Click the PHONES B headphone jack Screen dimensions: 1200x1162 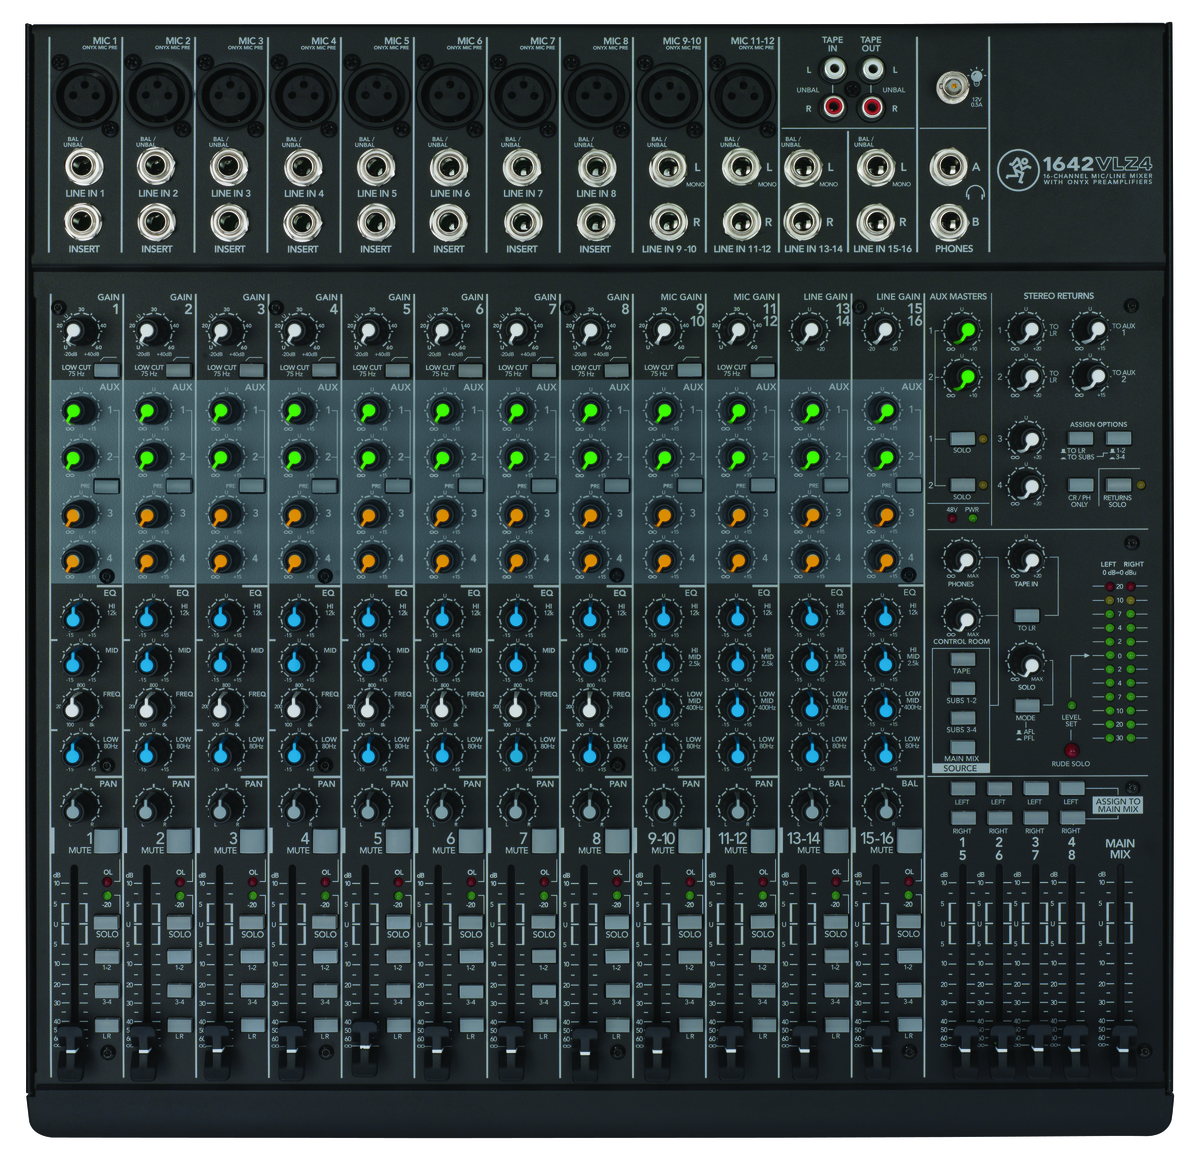point(947,222)
